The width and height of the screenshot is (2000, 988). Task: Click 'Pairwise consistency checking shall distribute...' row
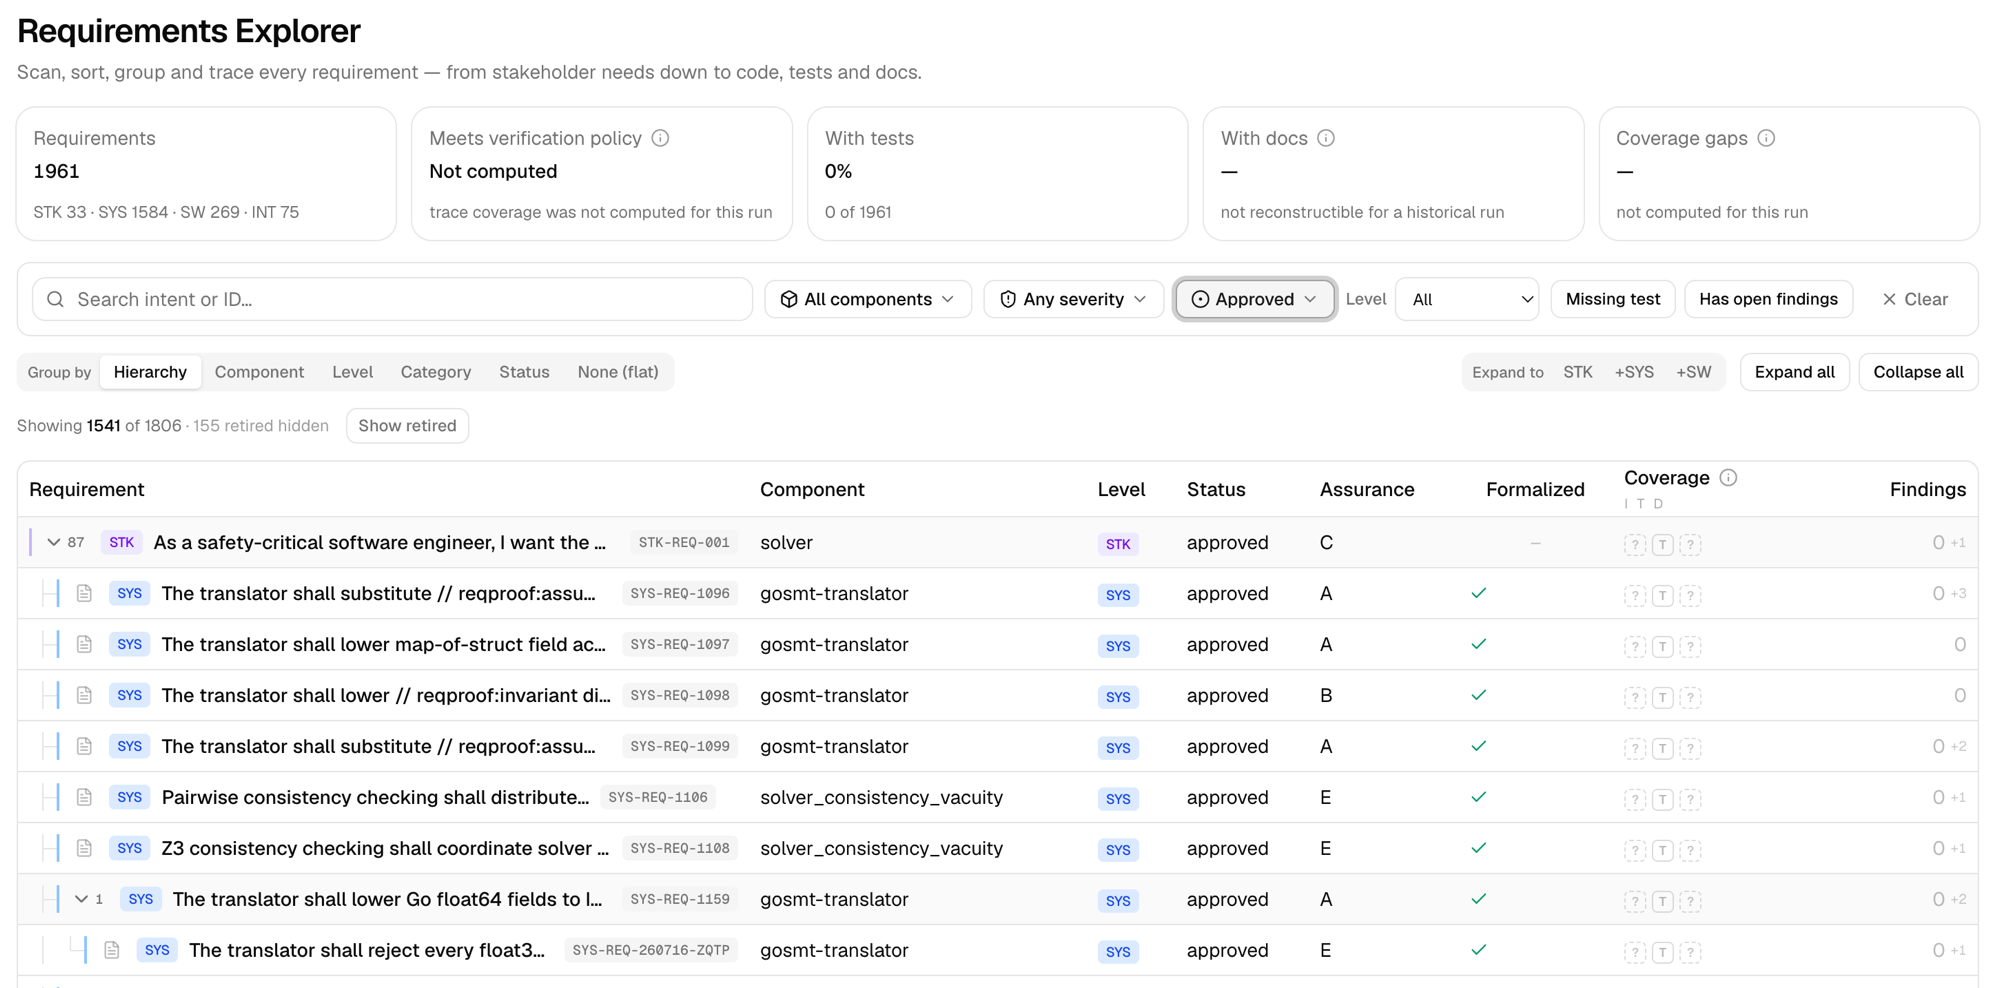[998, 797]
